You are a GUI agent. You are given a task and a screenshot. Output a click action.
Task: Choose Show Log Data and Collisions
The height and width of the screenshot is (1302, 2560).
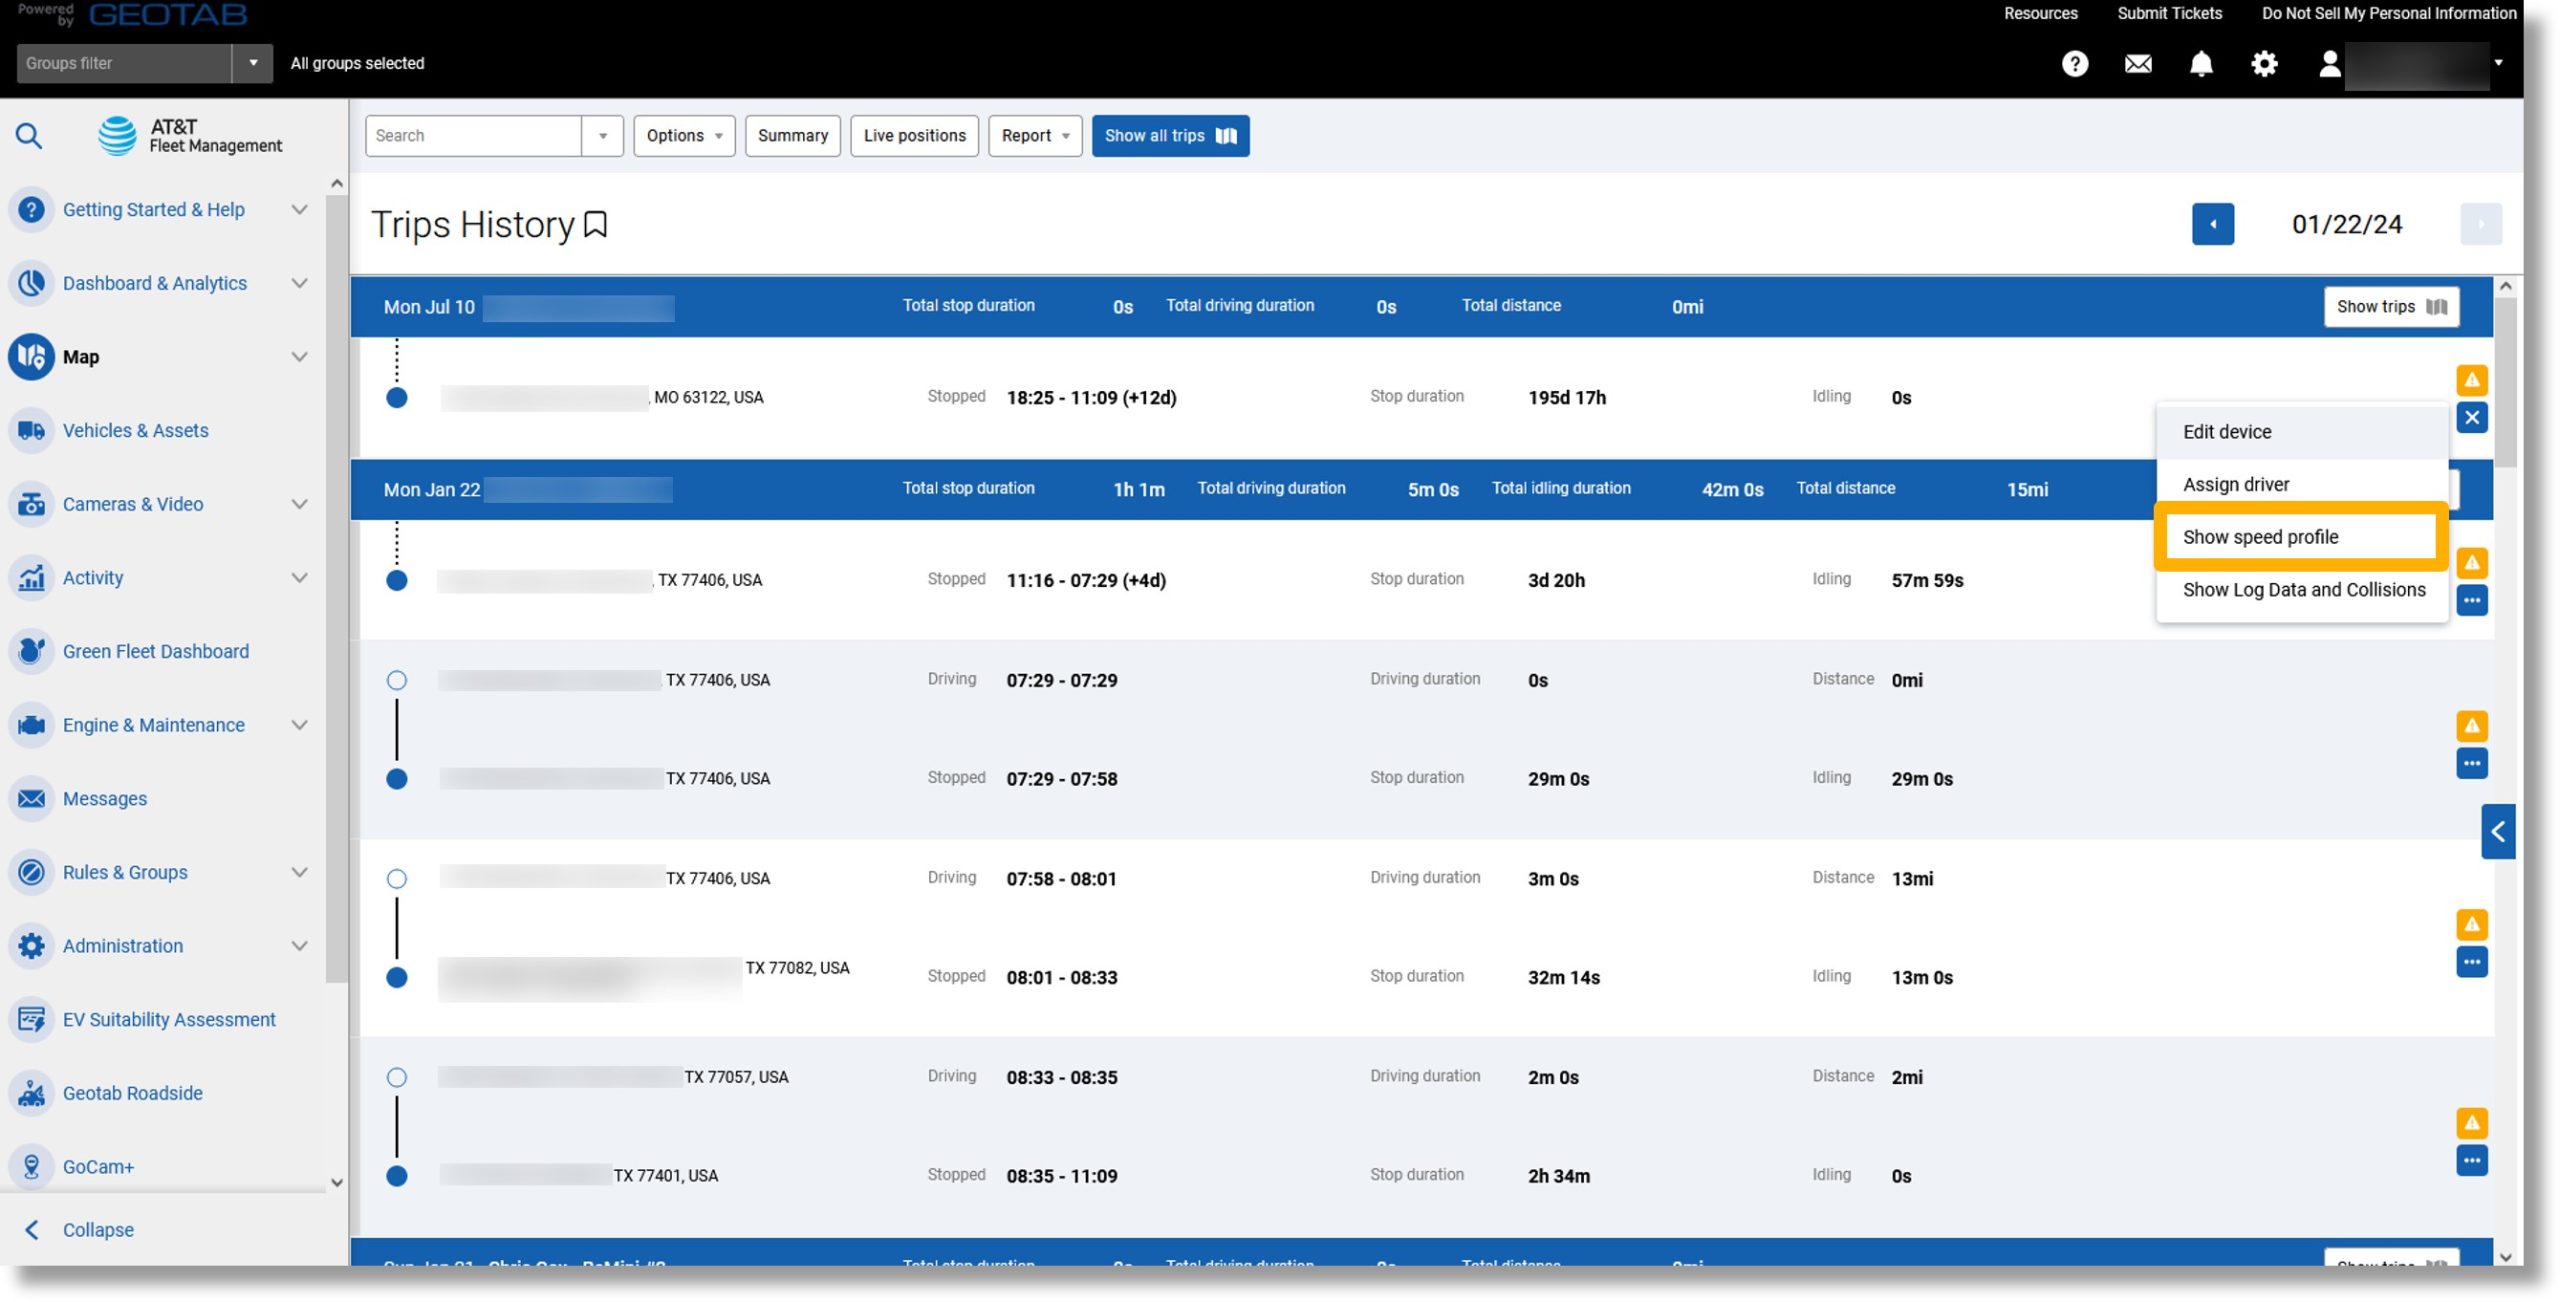(2301, 590)
